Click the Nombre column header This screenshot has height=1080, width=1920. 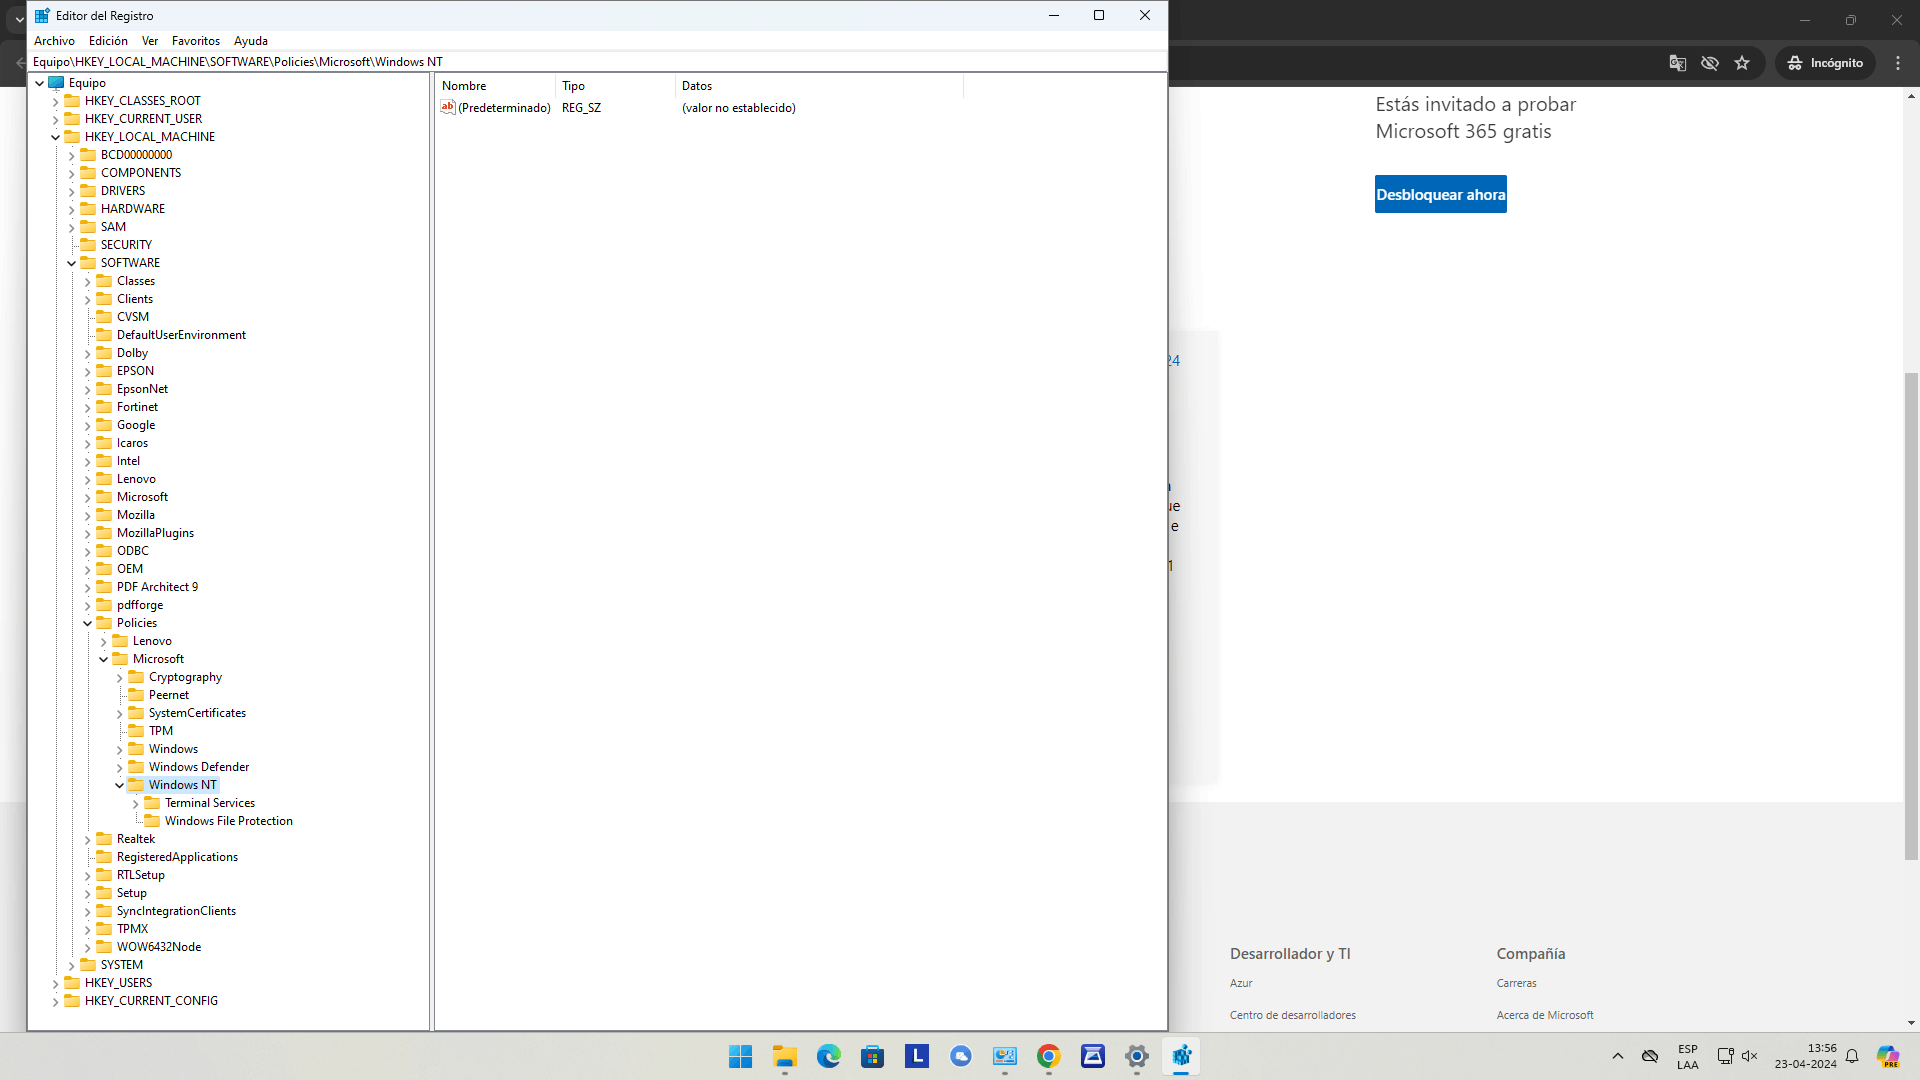point(495,86)
